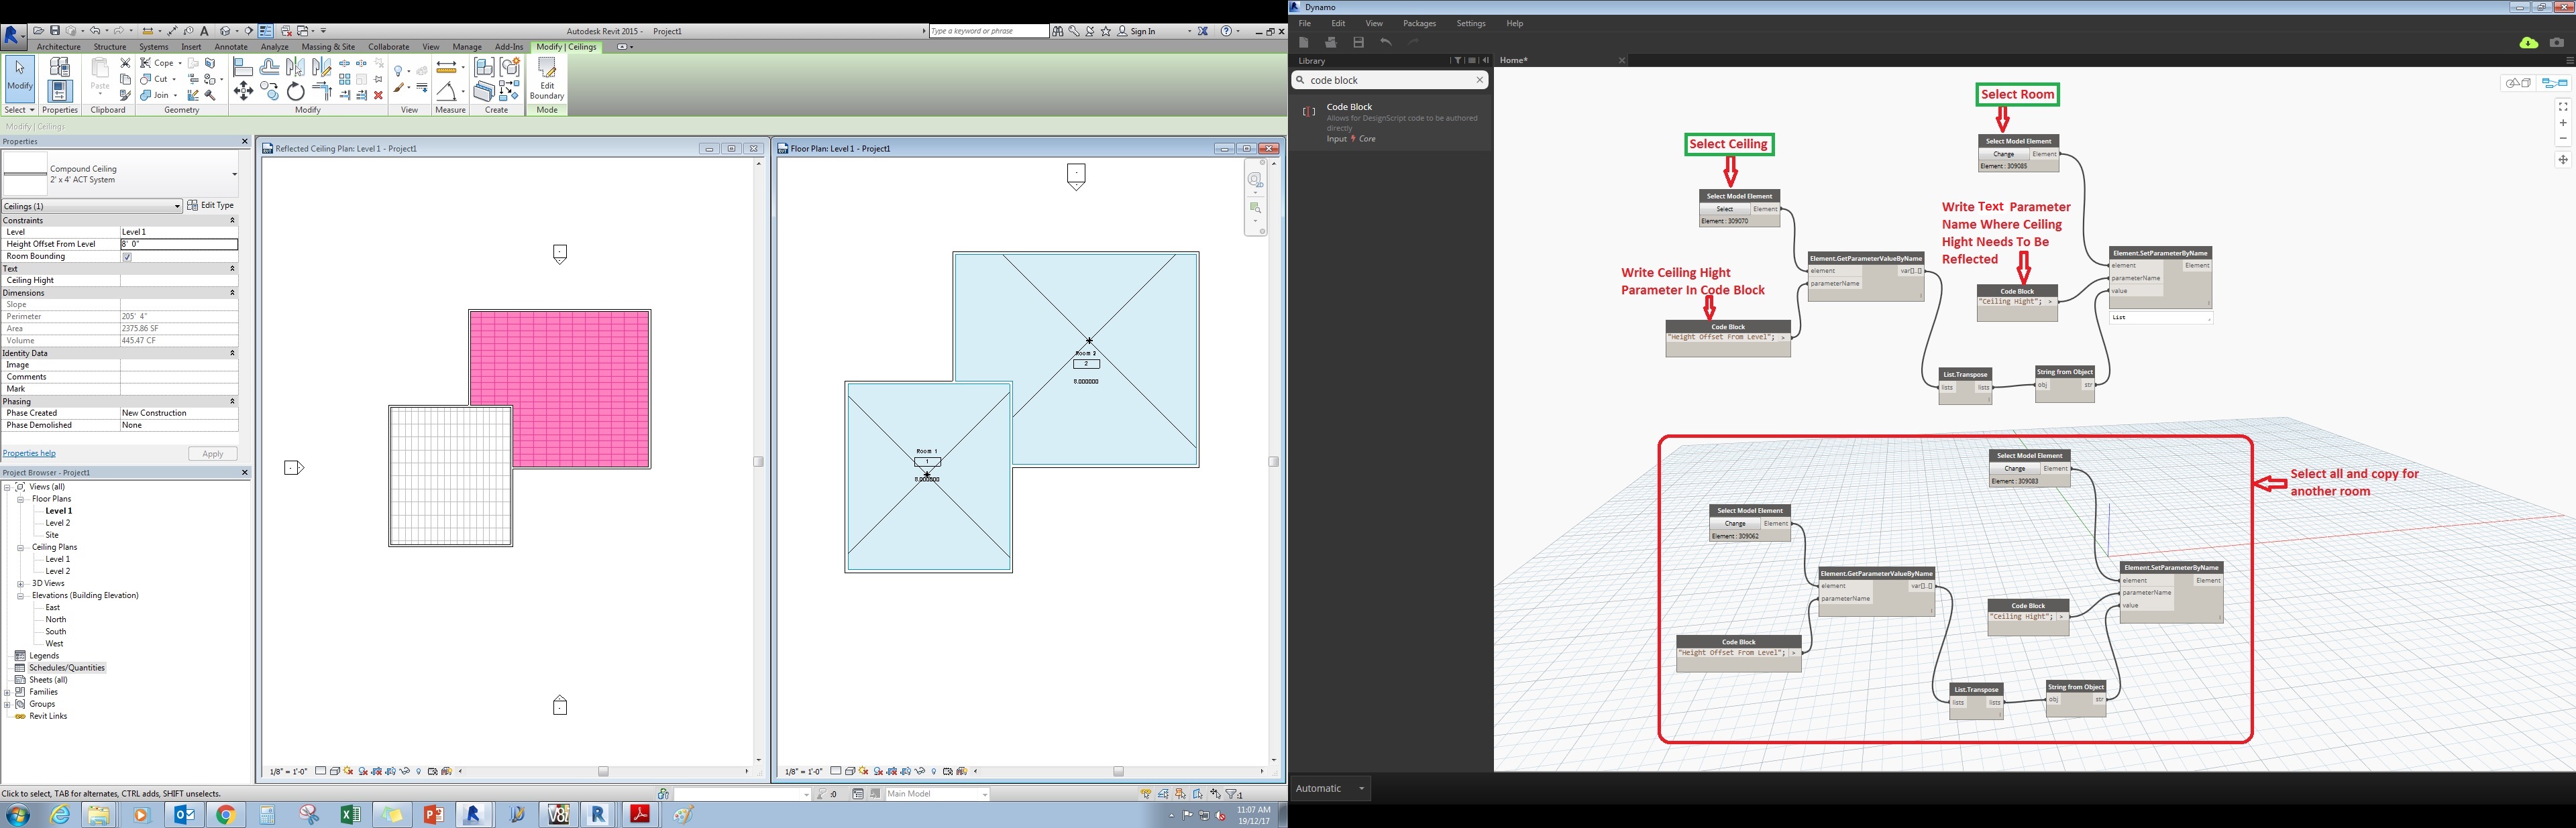
Task: Expand the Families node in Project Browser
Action: tap(7, 692)
